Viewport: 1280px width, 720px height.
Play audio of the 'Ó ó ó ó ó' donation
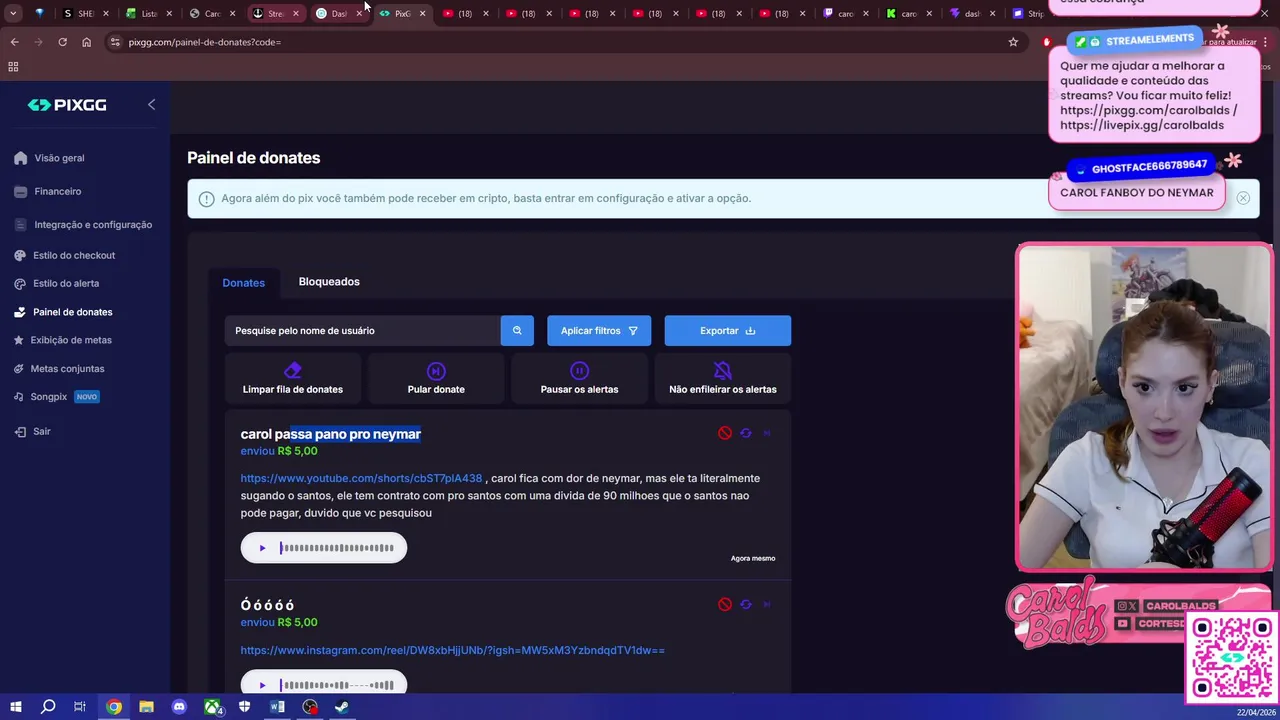262,685
